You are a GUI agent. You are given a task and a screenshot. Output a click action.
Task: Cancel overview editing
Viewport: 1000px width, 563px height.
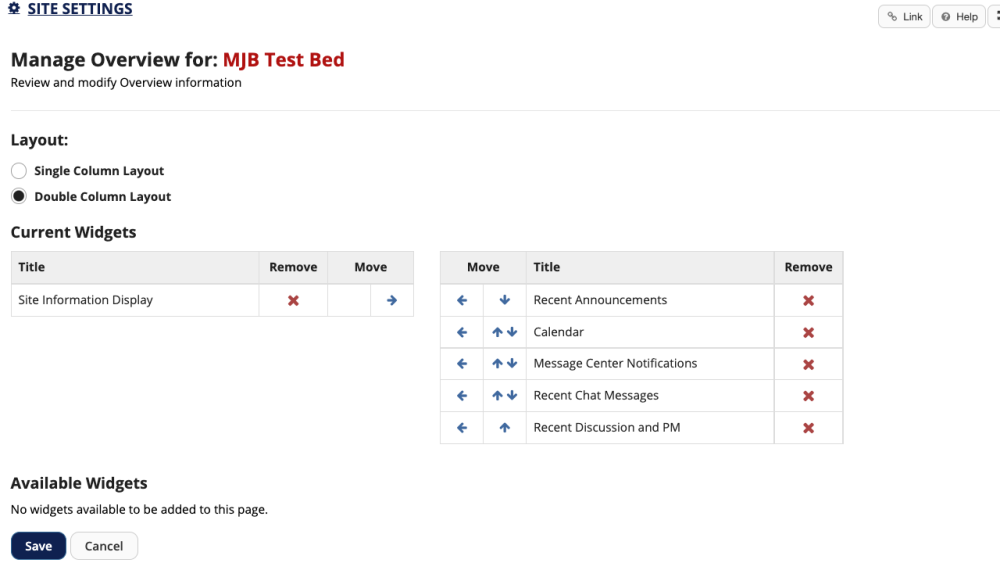tap(104, 546)
